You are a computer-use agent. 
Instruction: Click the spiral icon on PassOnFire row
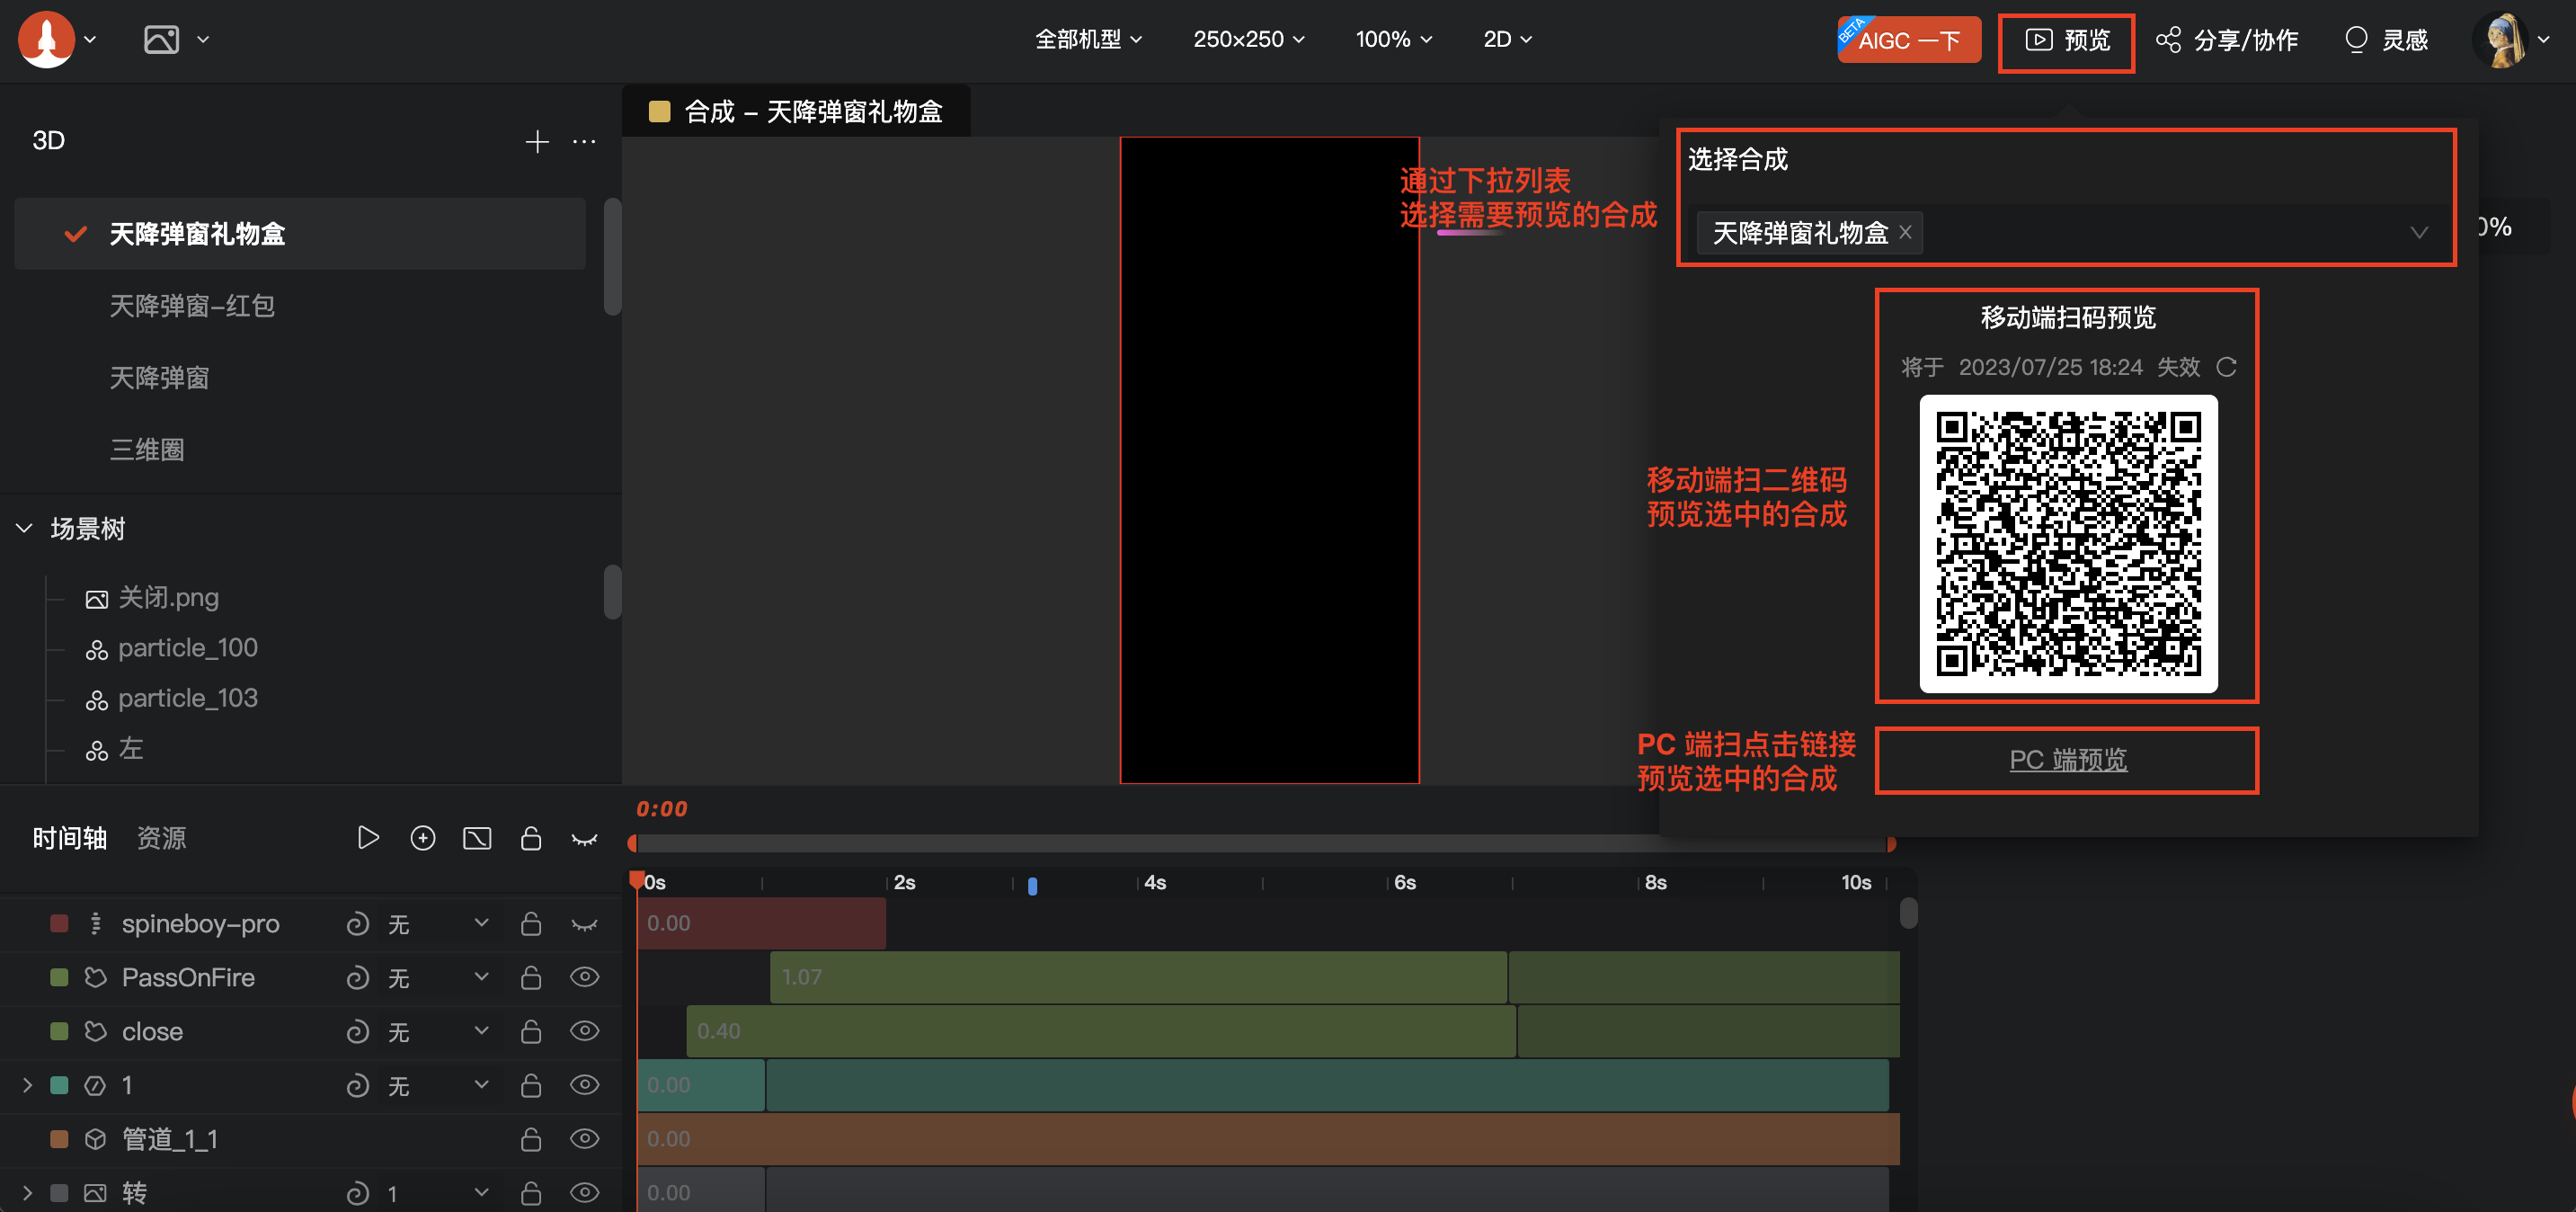tap(357, 978)
